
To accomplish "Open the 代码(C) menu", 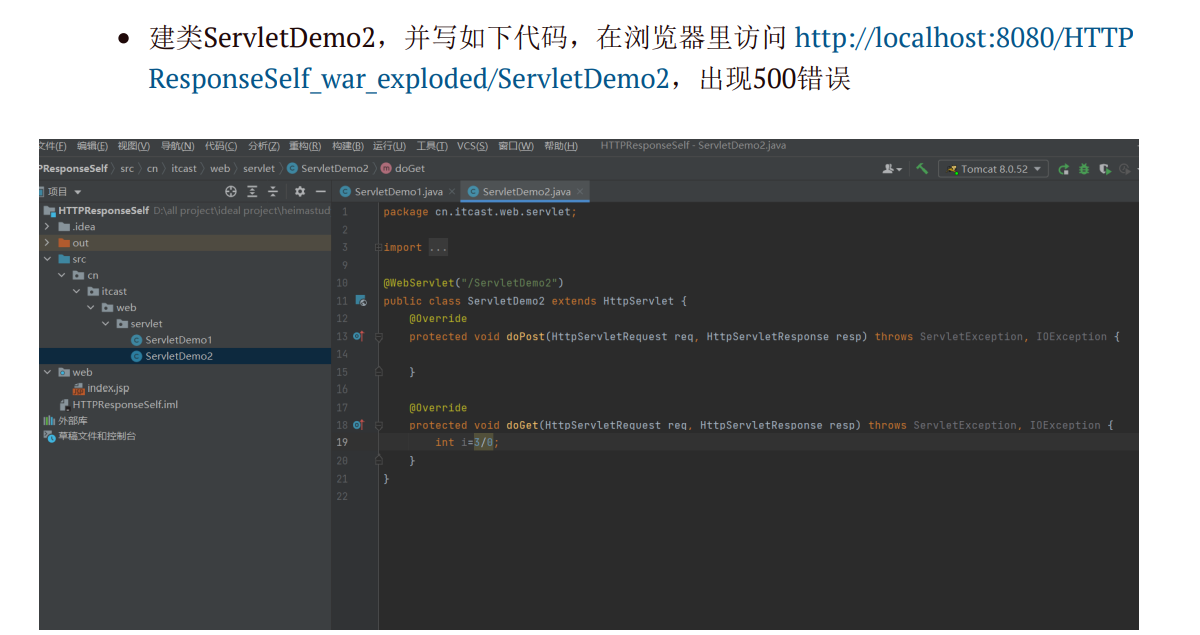I will (221, 146).
